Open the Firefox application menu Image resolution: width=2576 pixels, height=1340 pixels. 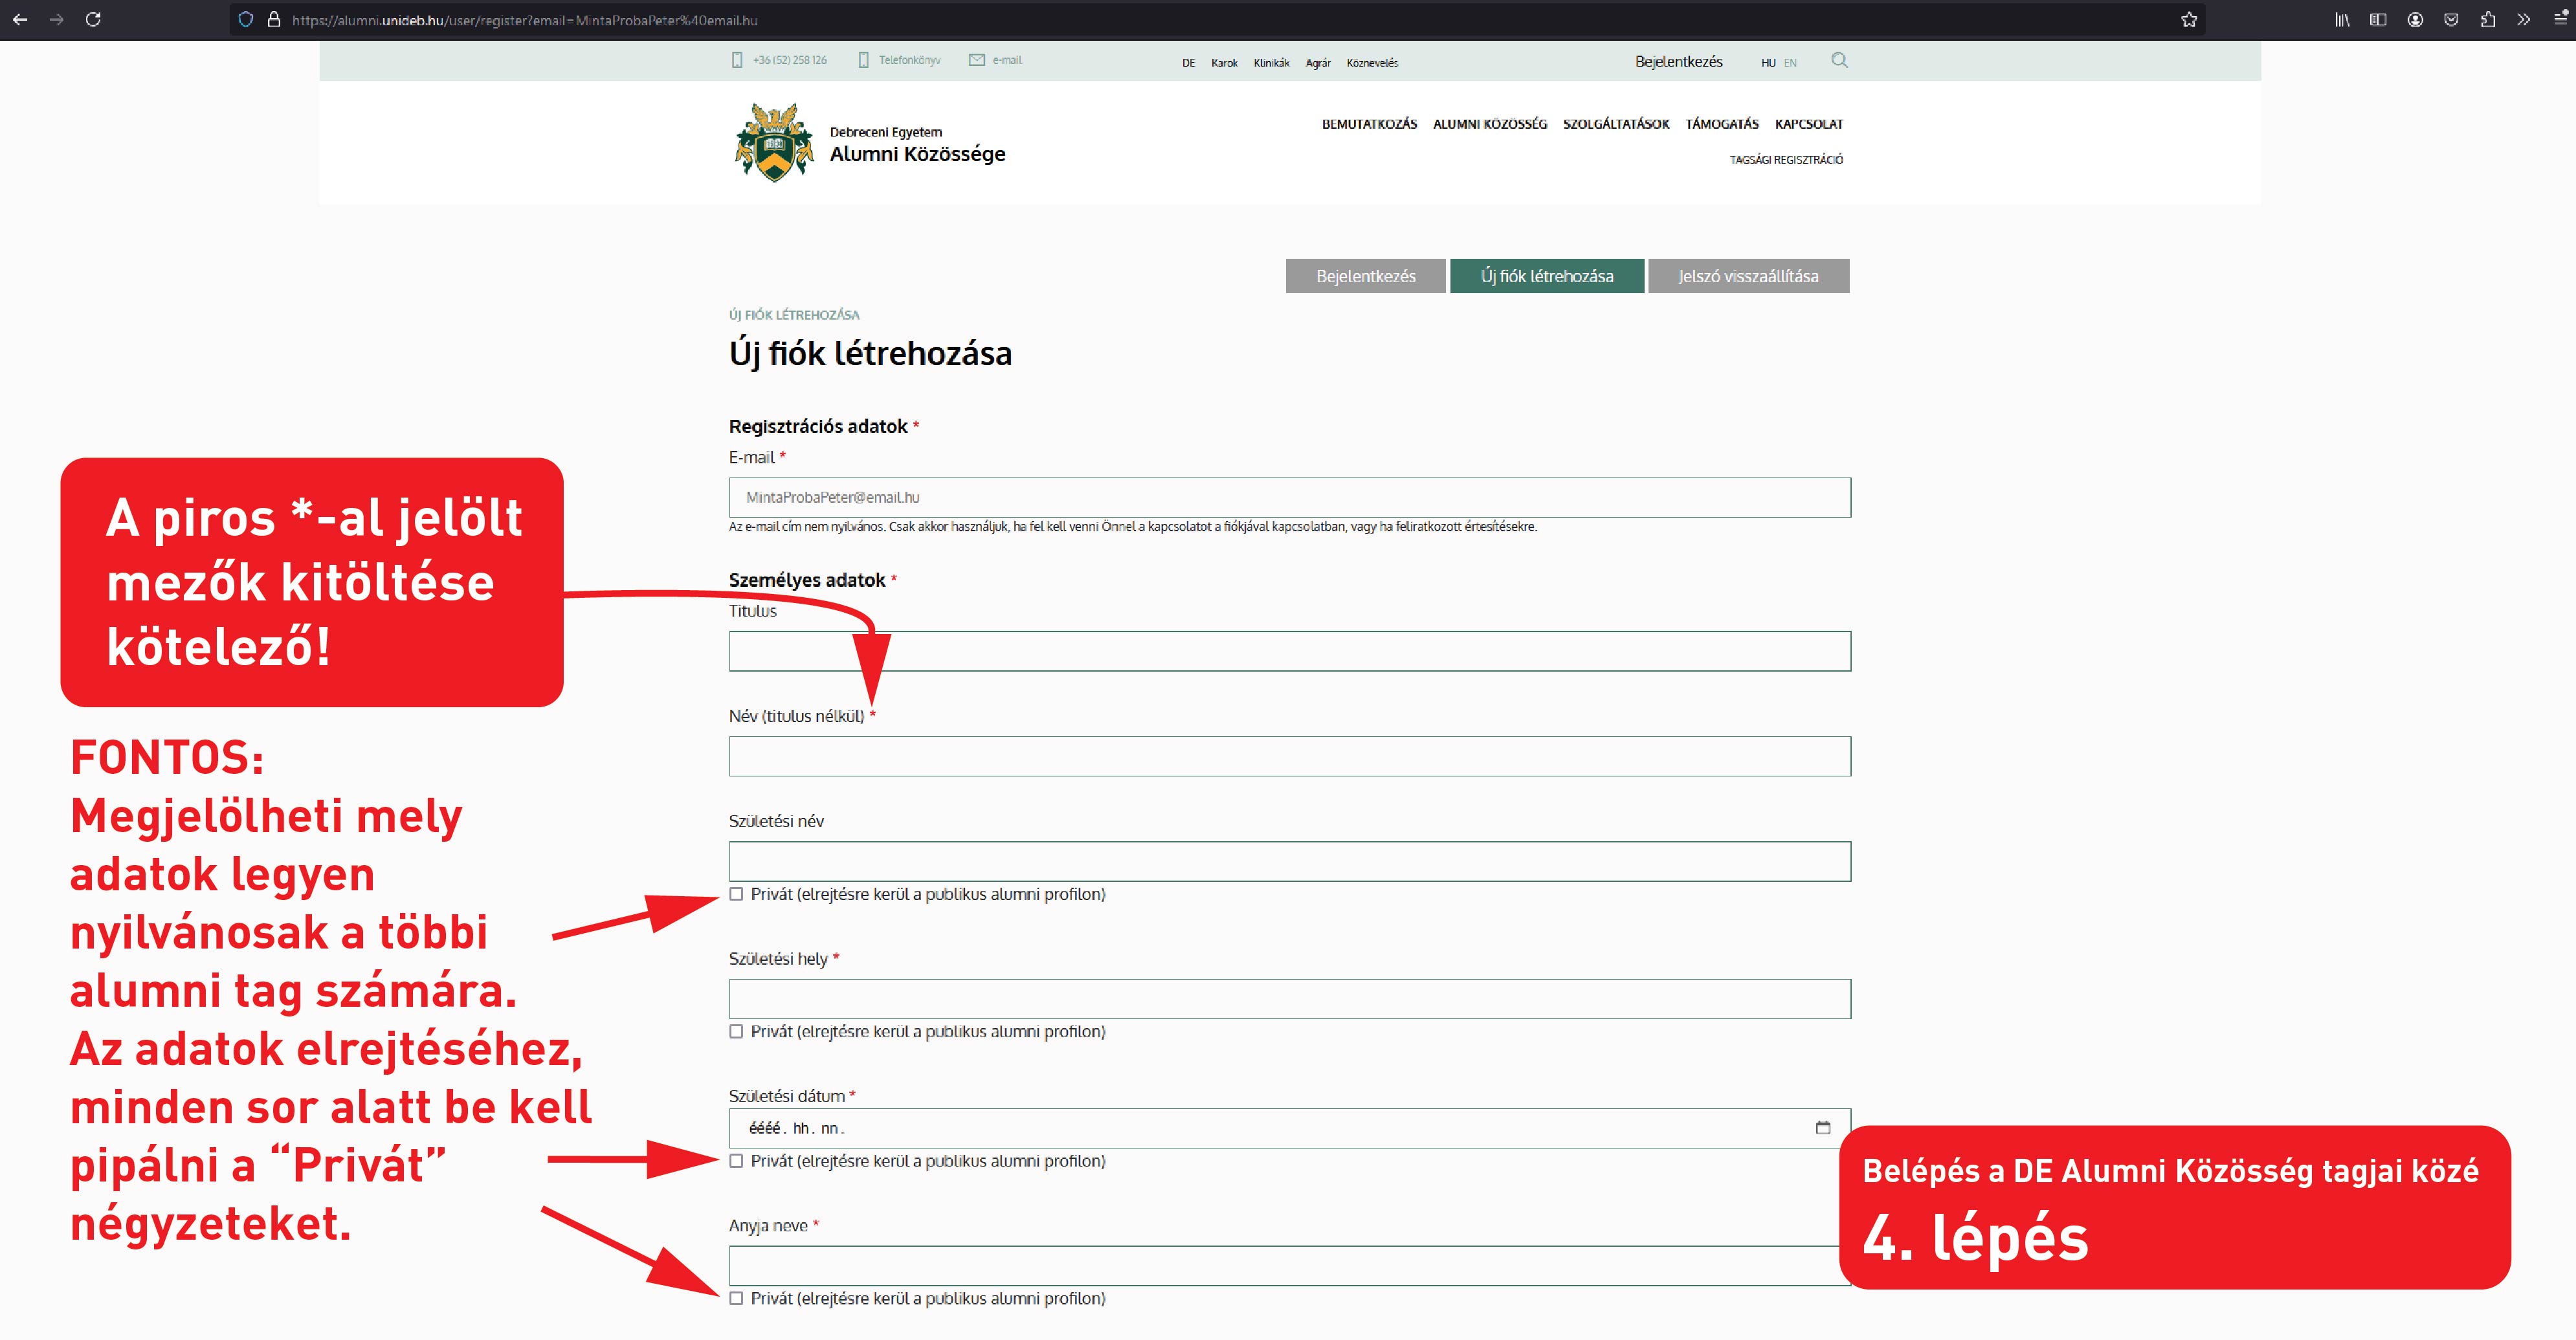[x=2561, y=19]
